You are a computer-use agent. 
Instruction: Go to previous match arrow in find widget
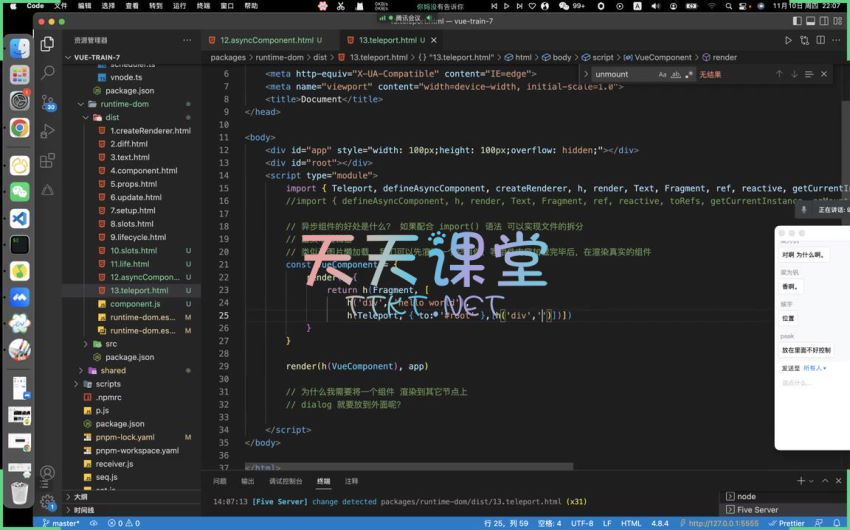click(x=779, y=74)
